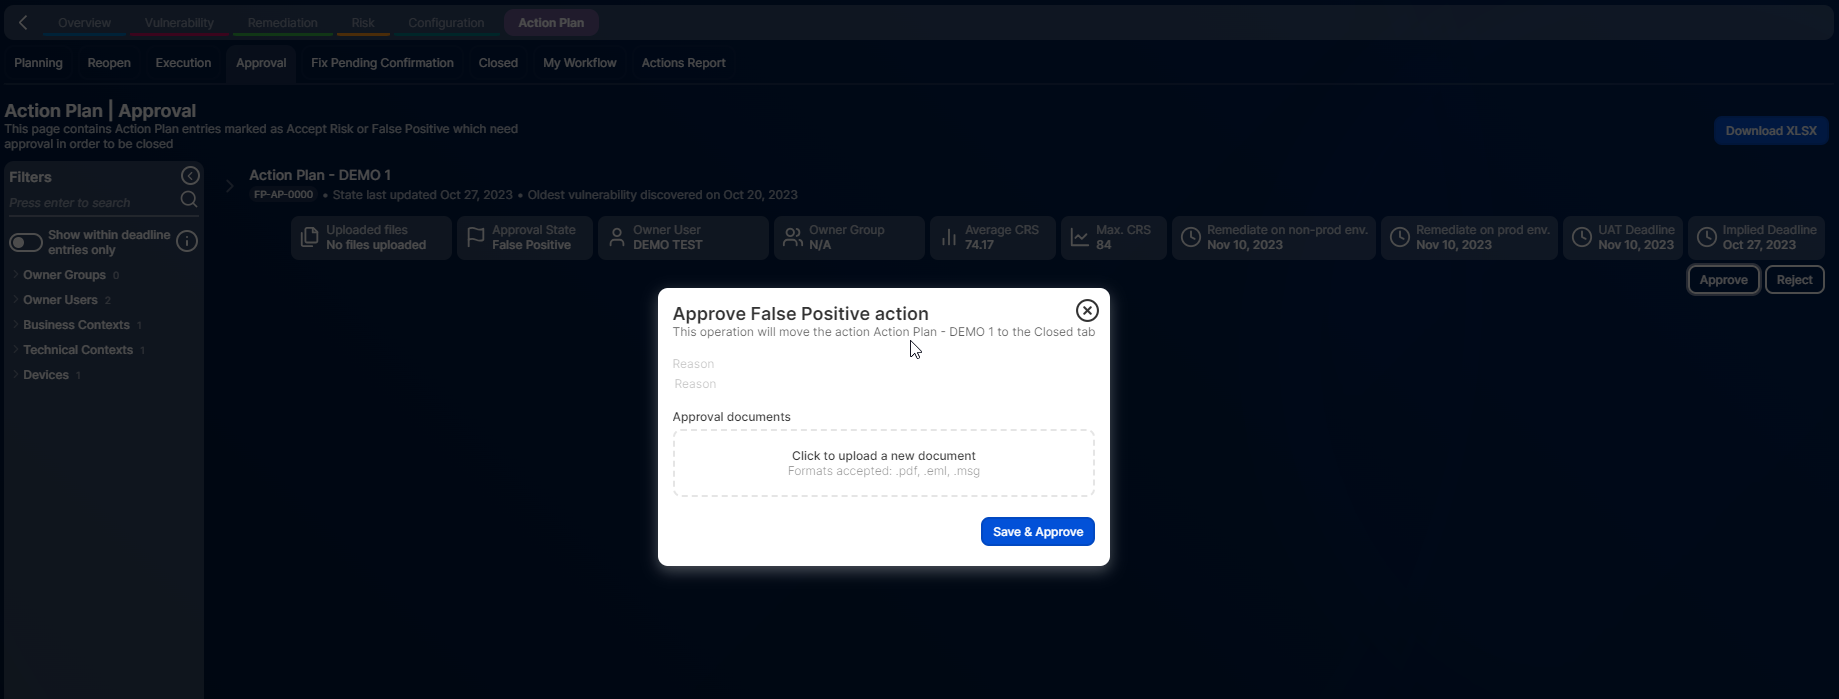Open Actions Report sub-tab
Viewport: 1839px width, 699px height.
684,63
